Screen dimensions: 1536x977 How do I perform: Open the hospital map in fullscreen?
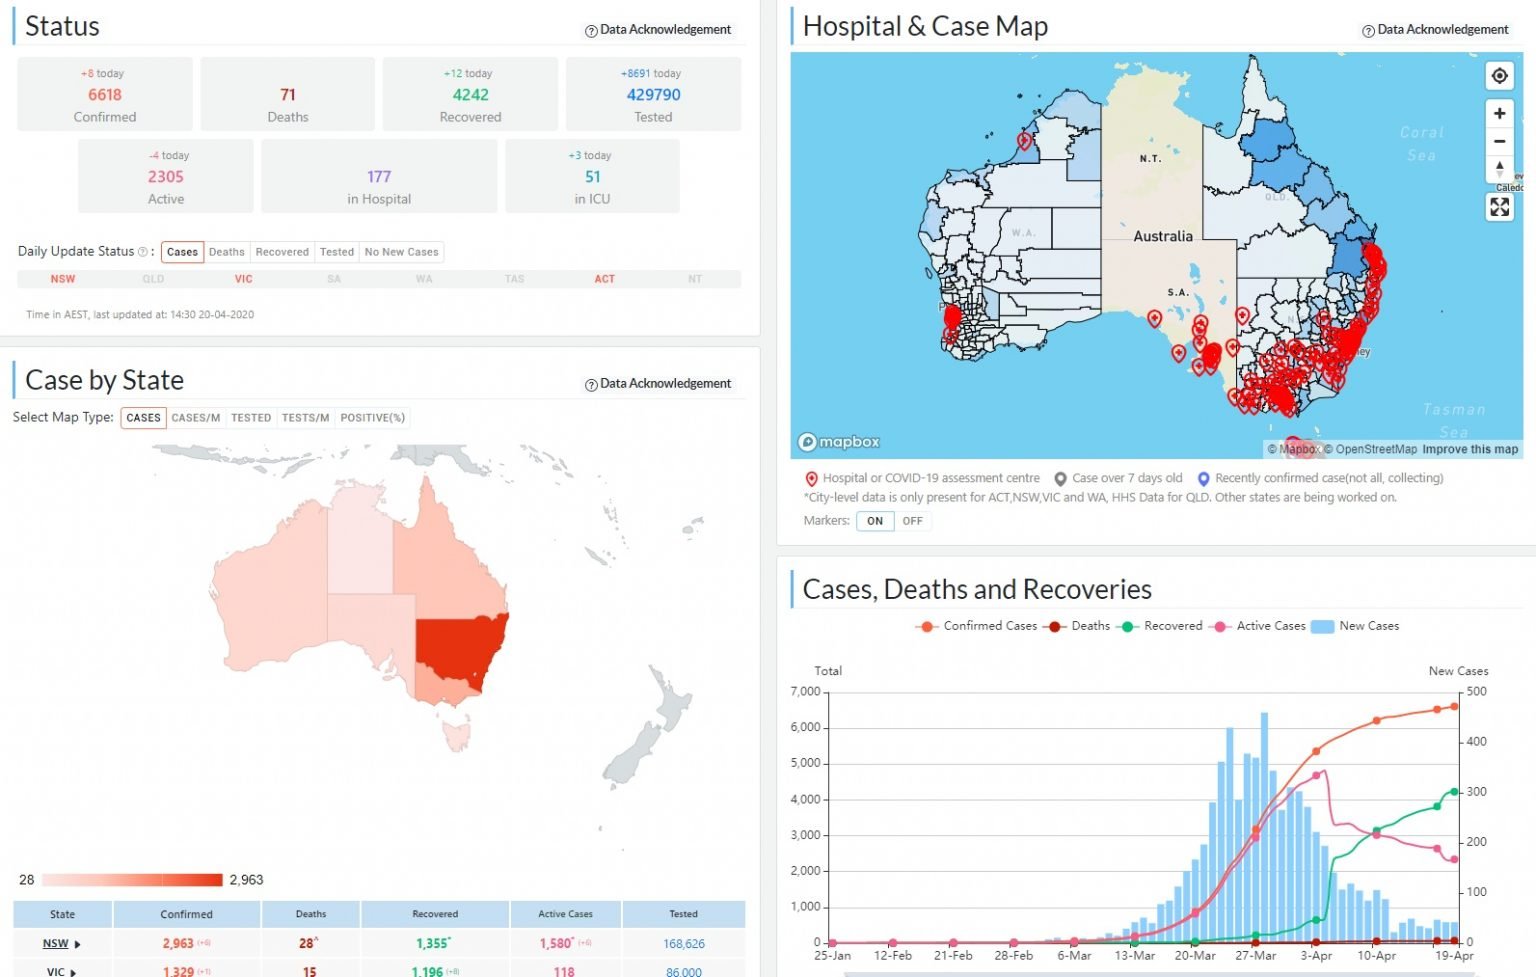[x=1499, y=207]
